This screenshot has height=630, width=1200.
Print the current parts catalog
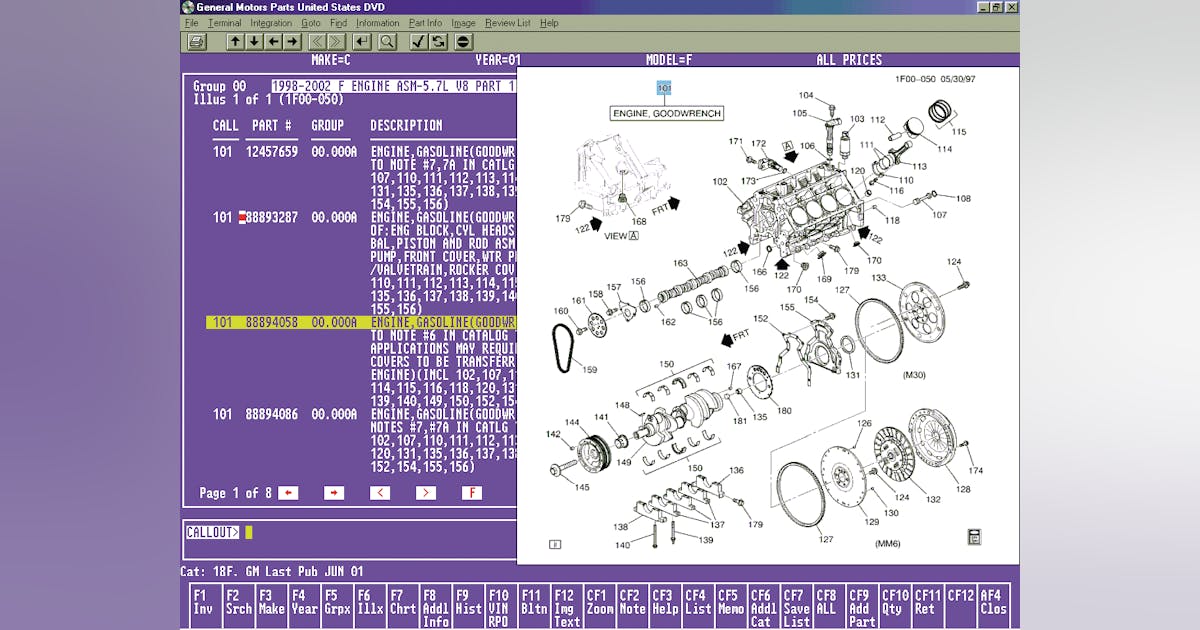[x=197, y=42]
